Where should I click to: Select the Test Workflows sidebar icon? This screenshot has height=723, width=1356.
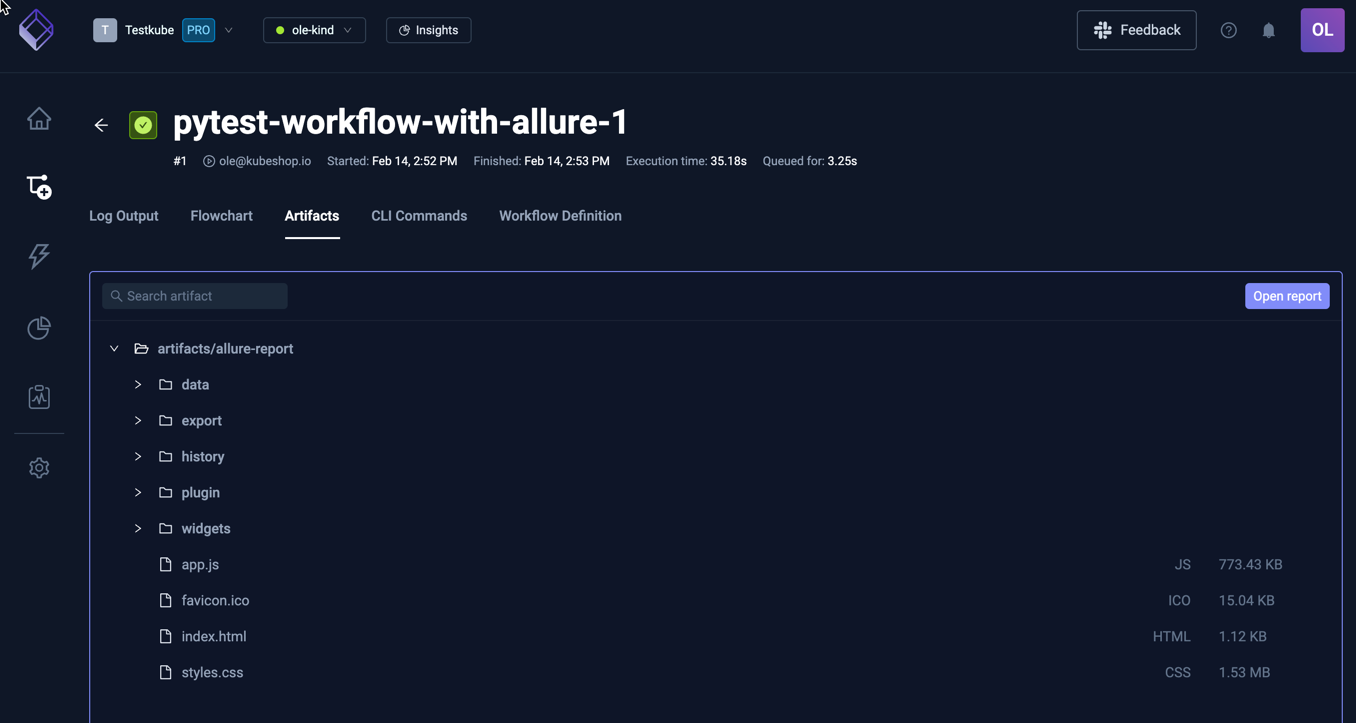[38, 187]
